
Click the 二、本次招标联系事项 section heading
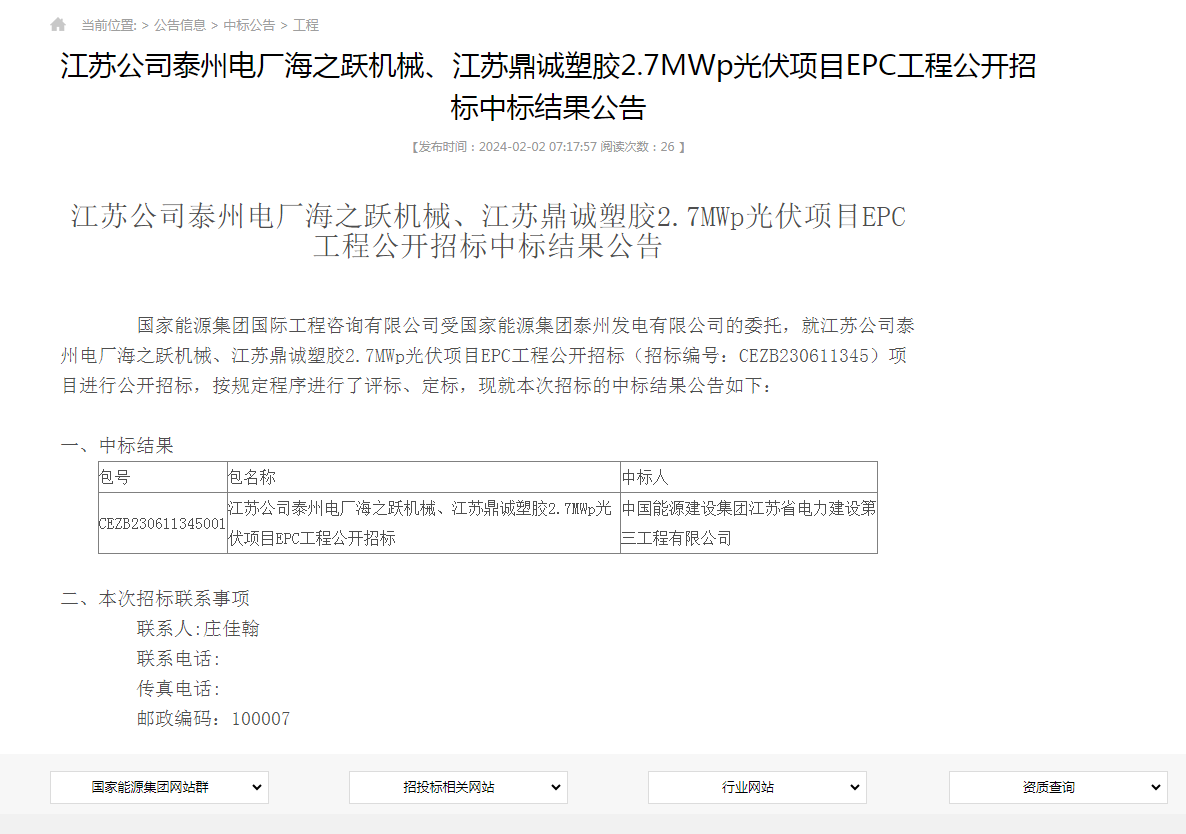(x=155, y=599)
